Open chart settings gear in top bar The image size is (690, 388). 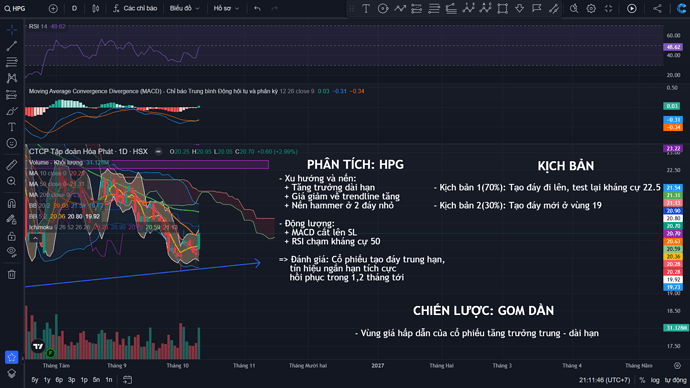click(591, 8)
